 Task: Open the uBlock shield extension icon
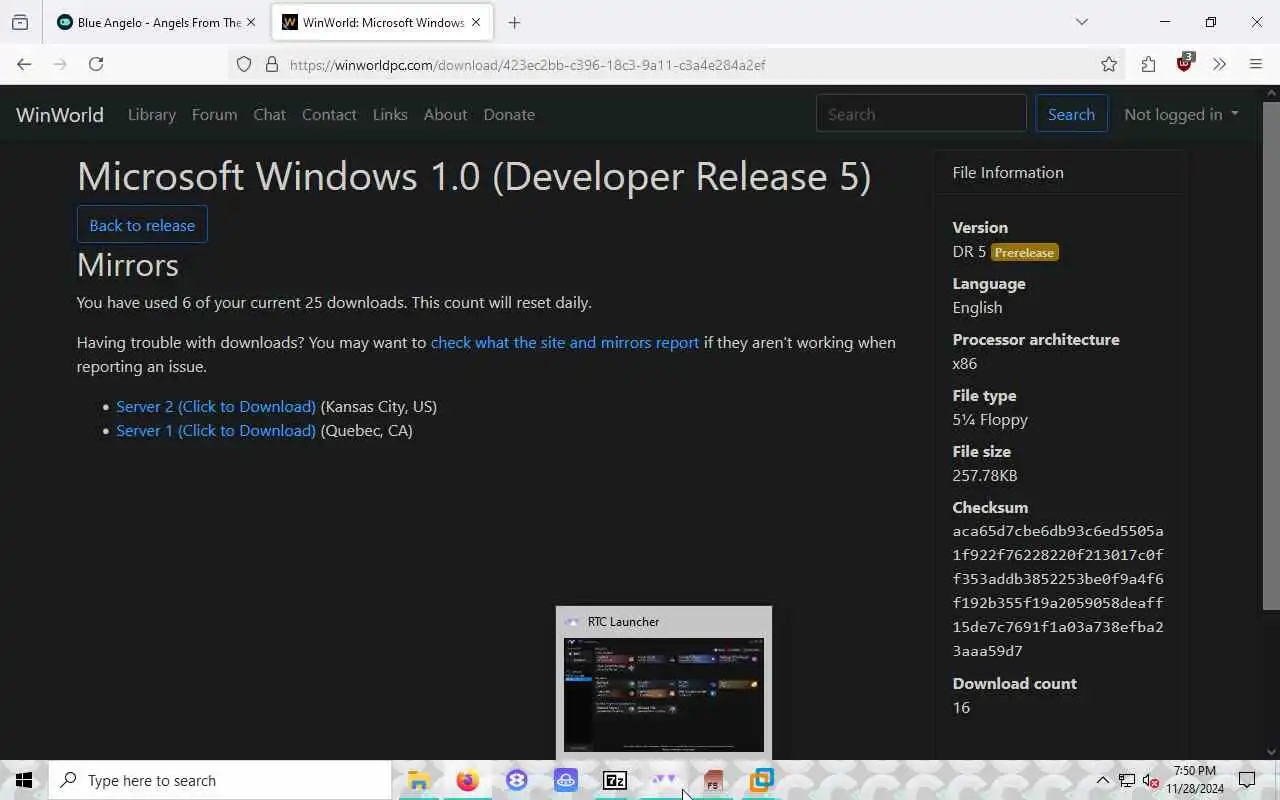1185,63
